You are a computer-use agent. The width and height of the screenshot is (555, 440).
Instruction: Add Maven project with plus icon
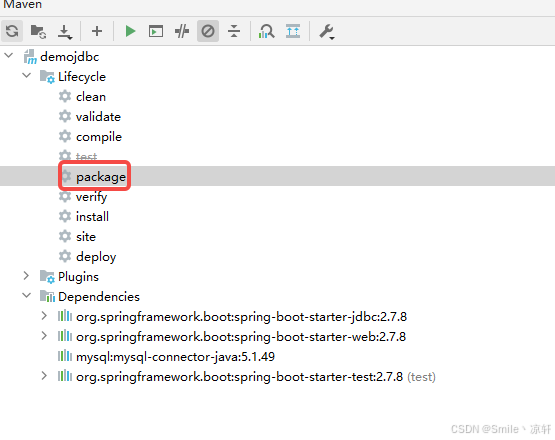point(97,31)
